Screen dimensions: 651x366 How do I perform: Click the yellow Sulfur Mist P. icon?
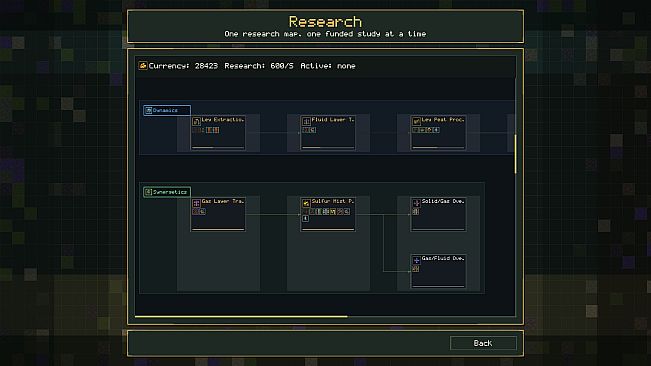point(306,203)
